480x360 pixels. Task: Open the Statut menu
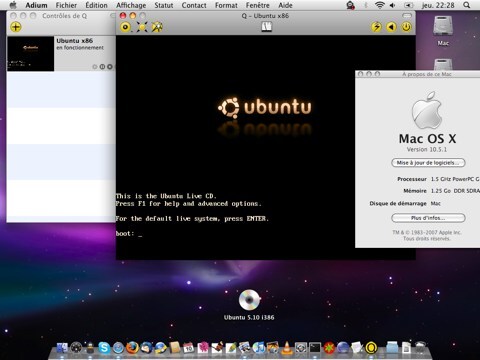pyautogui.click(x=164, y=5)
